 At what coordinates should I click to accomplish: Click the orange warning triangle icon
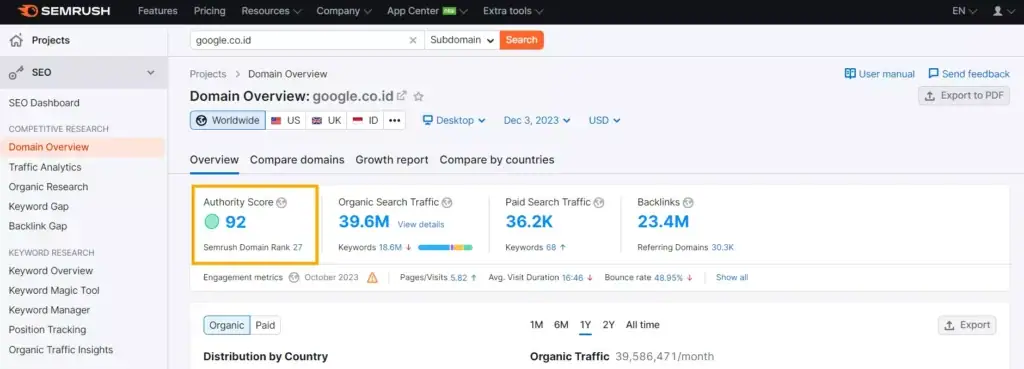pyautogui.click(x=372, y=278)
